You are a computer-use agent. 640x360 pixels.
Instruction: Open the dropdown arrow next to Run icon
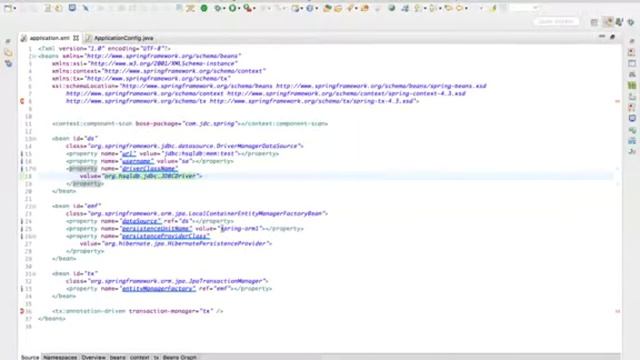(239, 8)
